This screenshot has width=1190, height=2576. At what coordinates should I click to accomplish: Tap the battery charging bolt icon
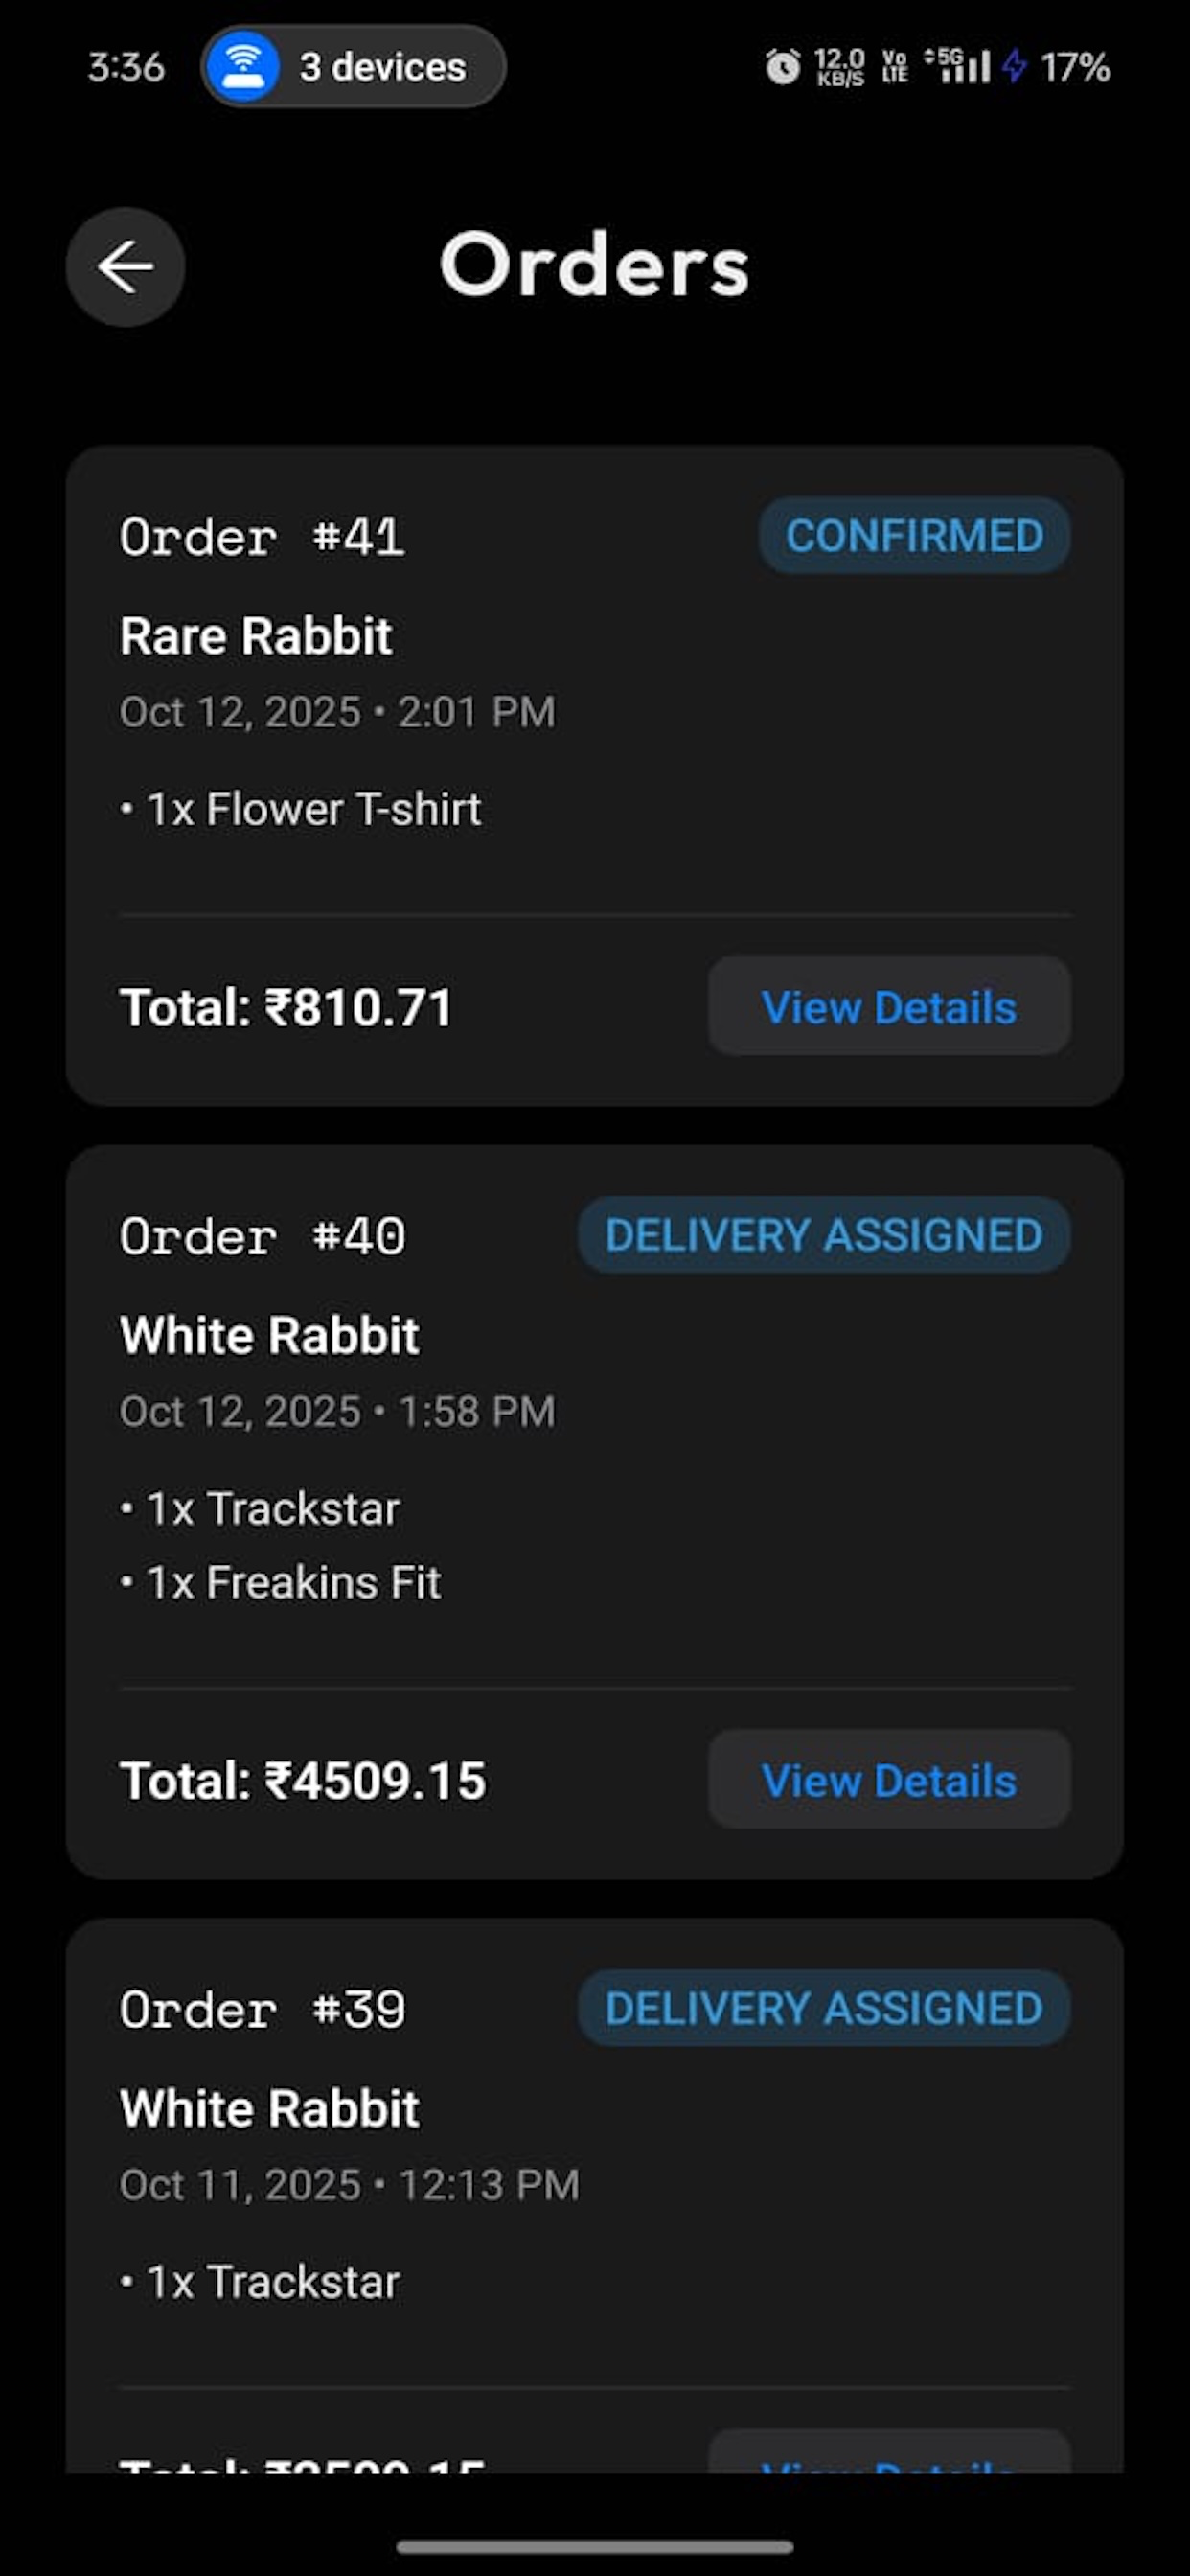pyautogui.click(x=1014, y=67)
